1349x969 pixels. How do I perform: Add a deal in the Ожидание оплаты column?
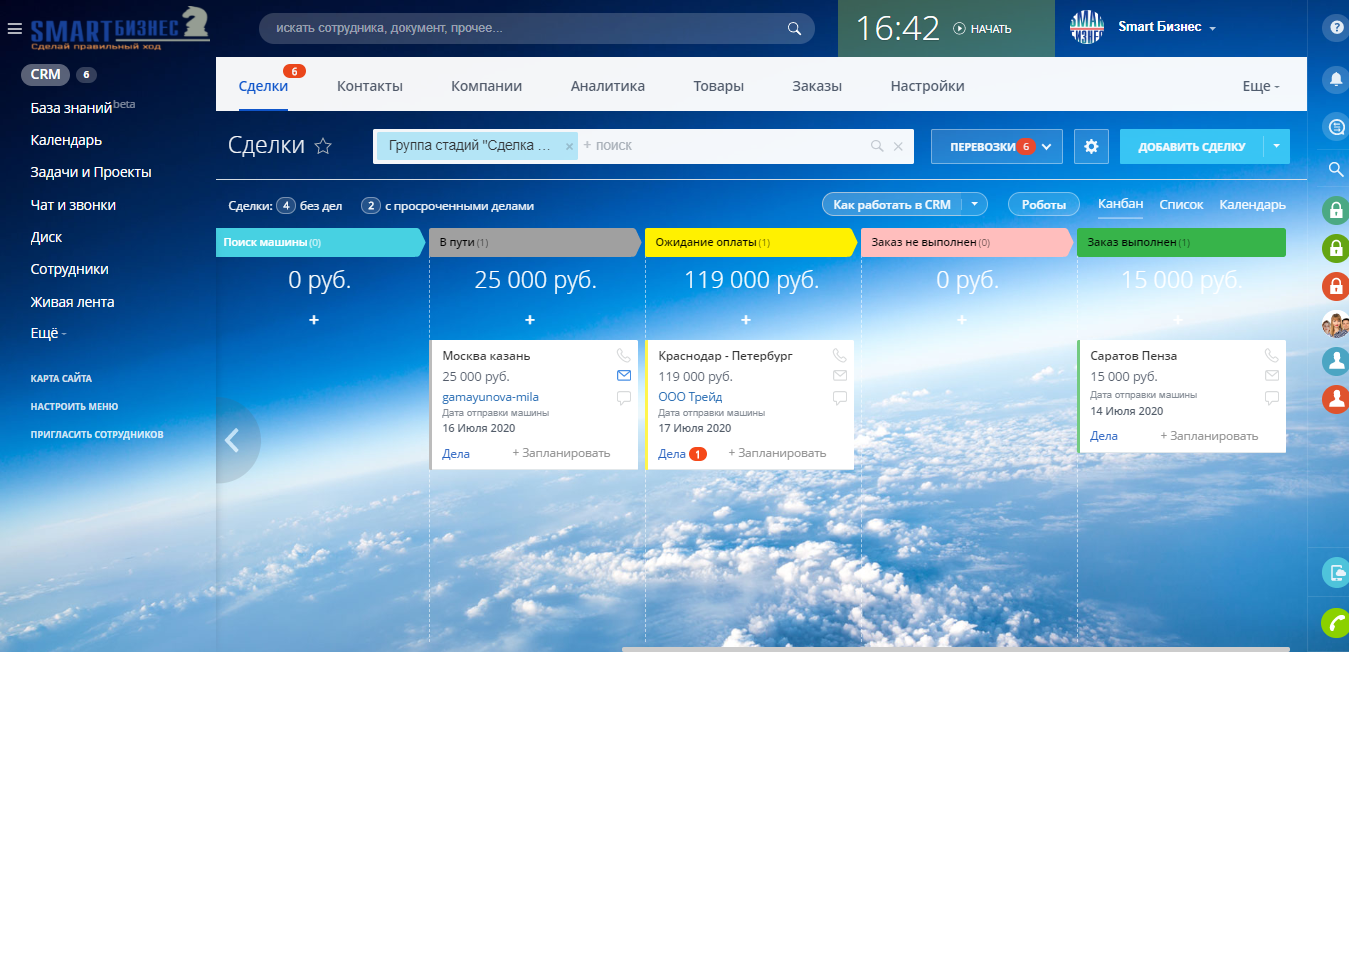click(746, 320)
